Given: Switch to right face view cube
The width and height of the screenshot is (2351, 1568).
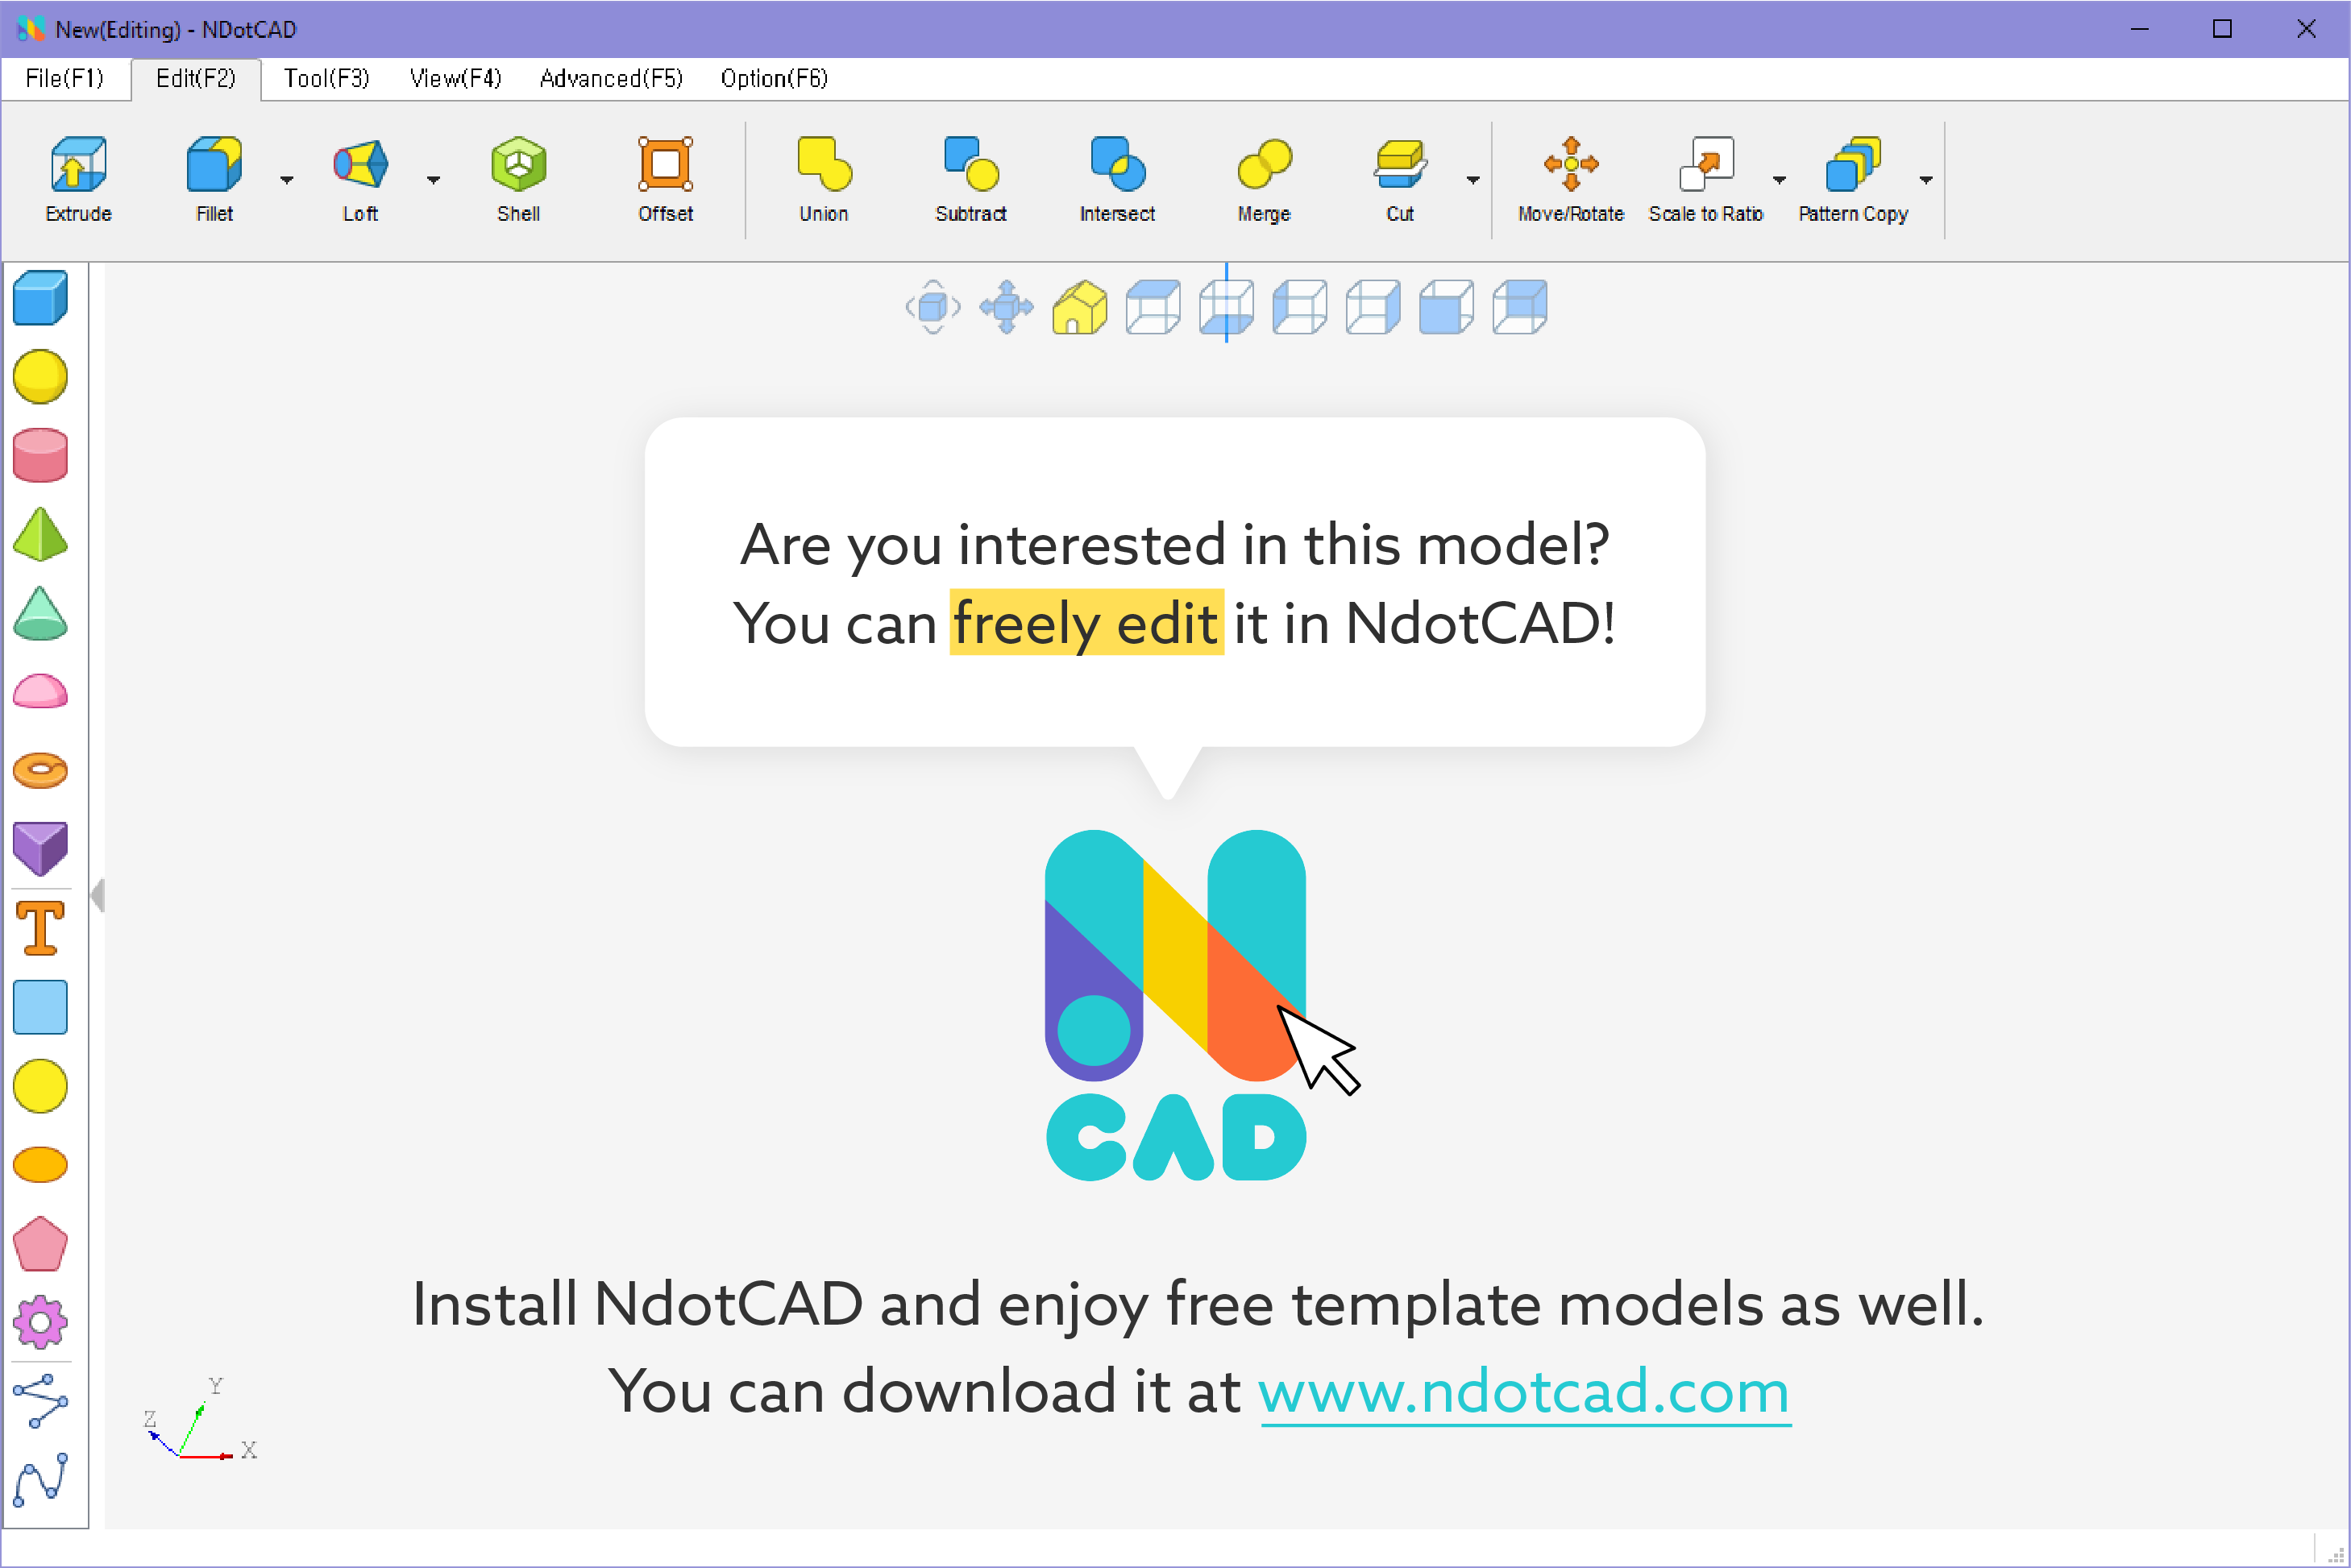Looking at the screenshot, I should tap(1373, 307).
